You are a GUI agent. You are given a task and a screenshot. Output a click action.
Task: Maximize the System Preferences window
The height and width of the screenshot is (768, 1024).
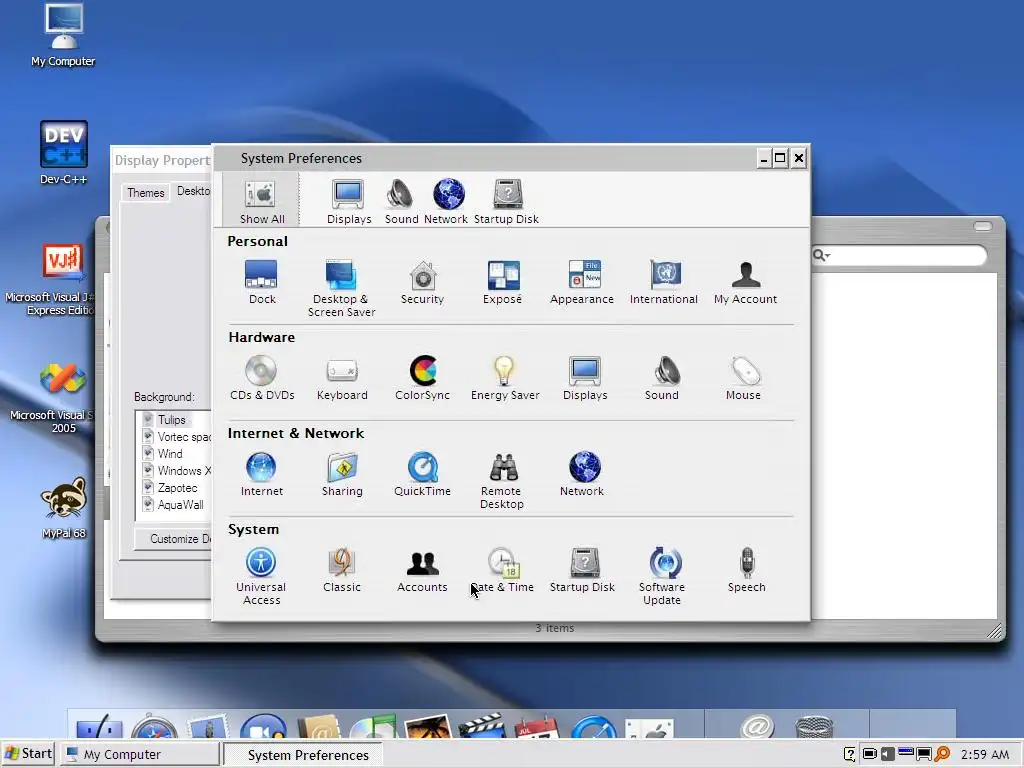[x=780, y=158]
